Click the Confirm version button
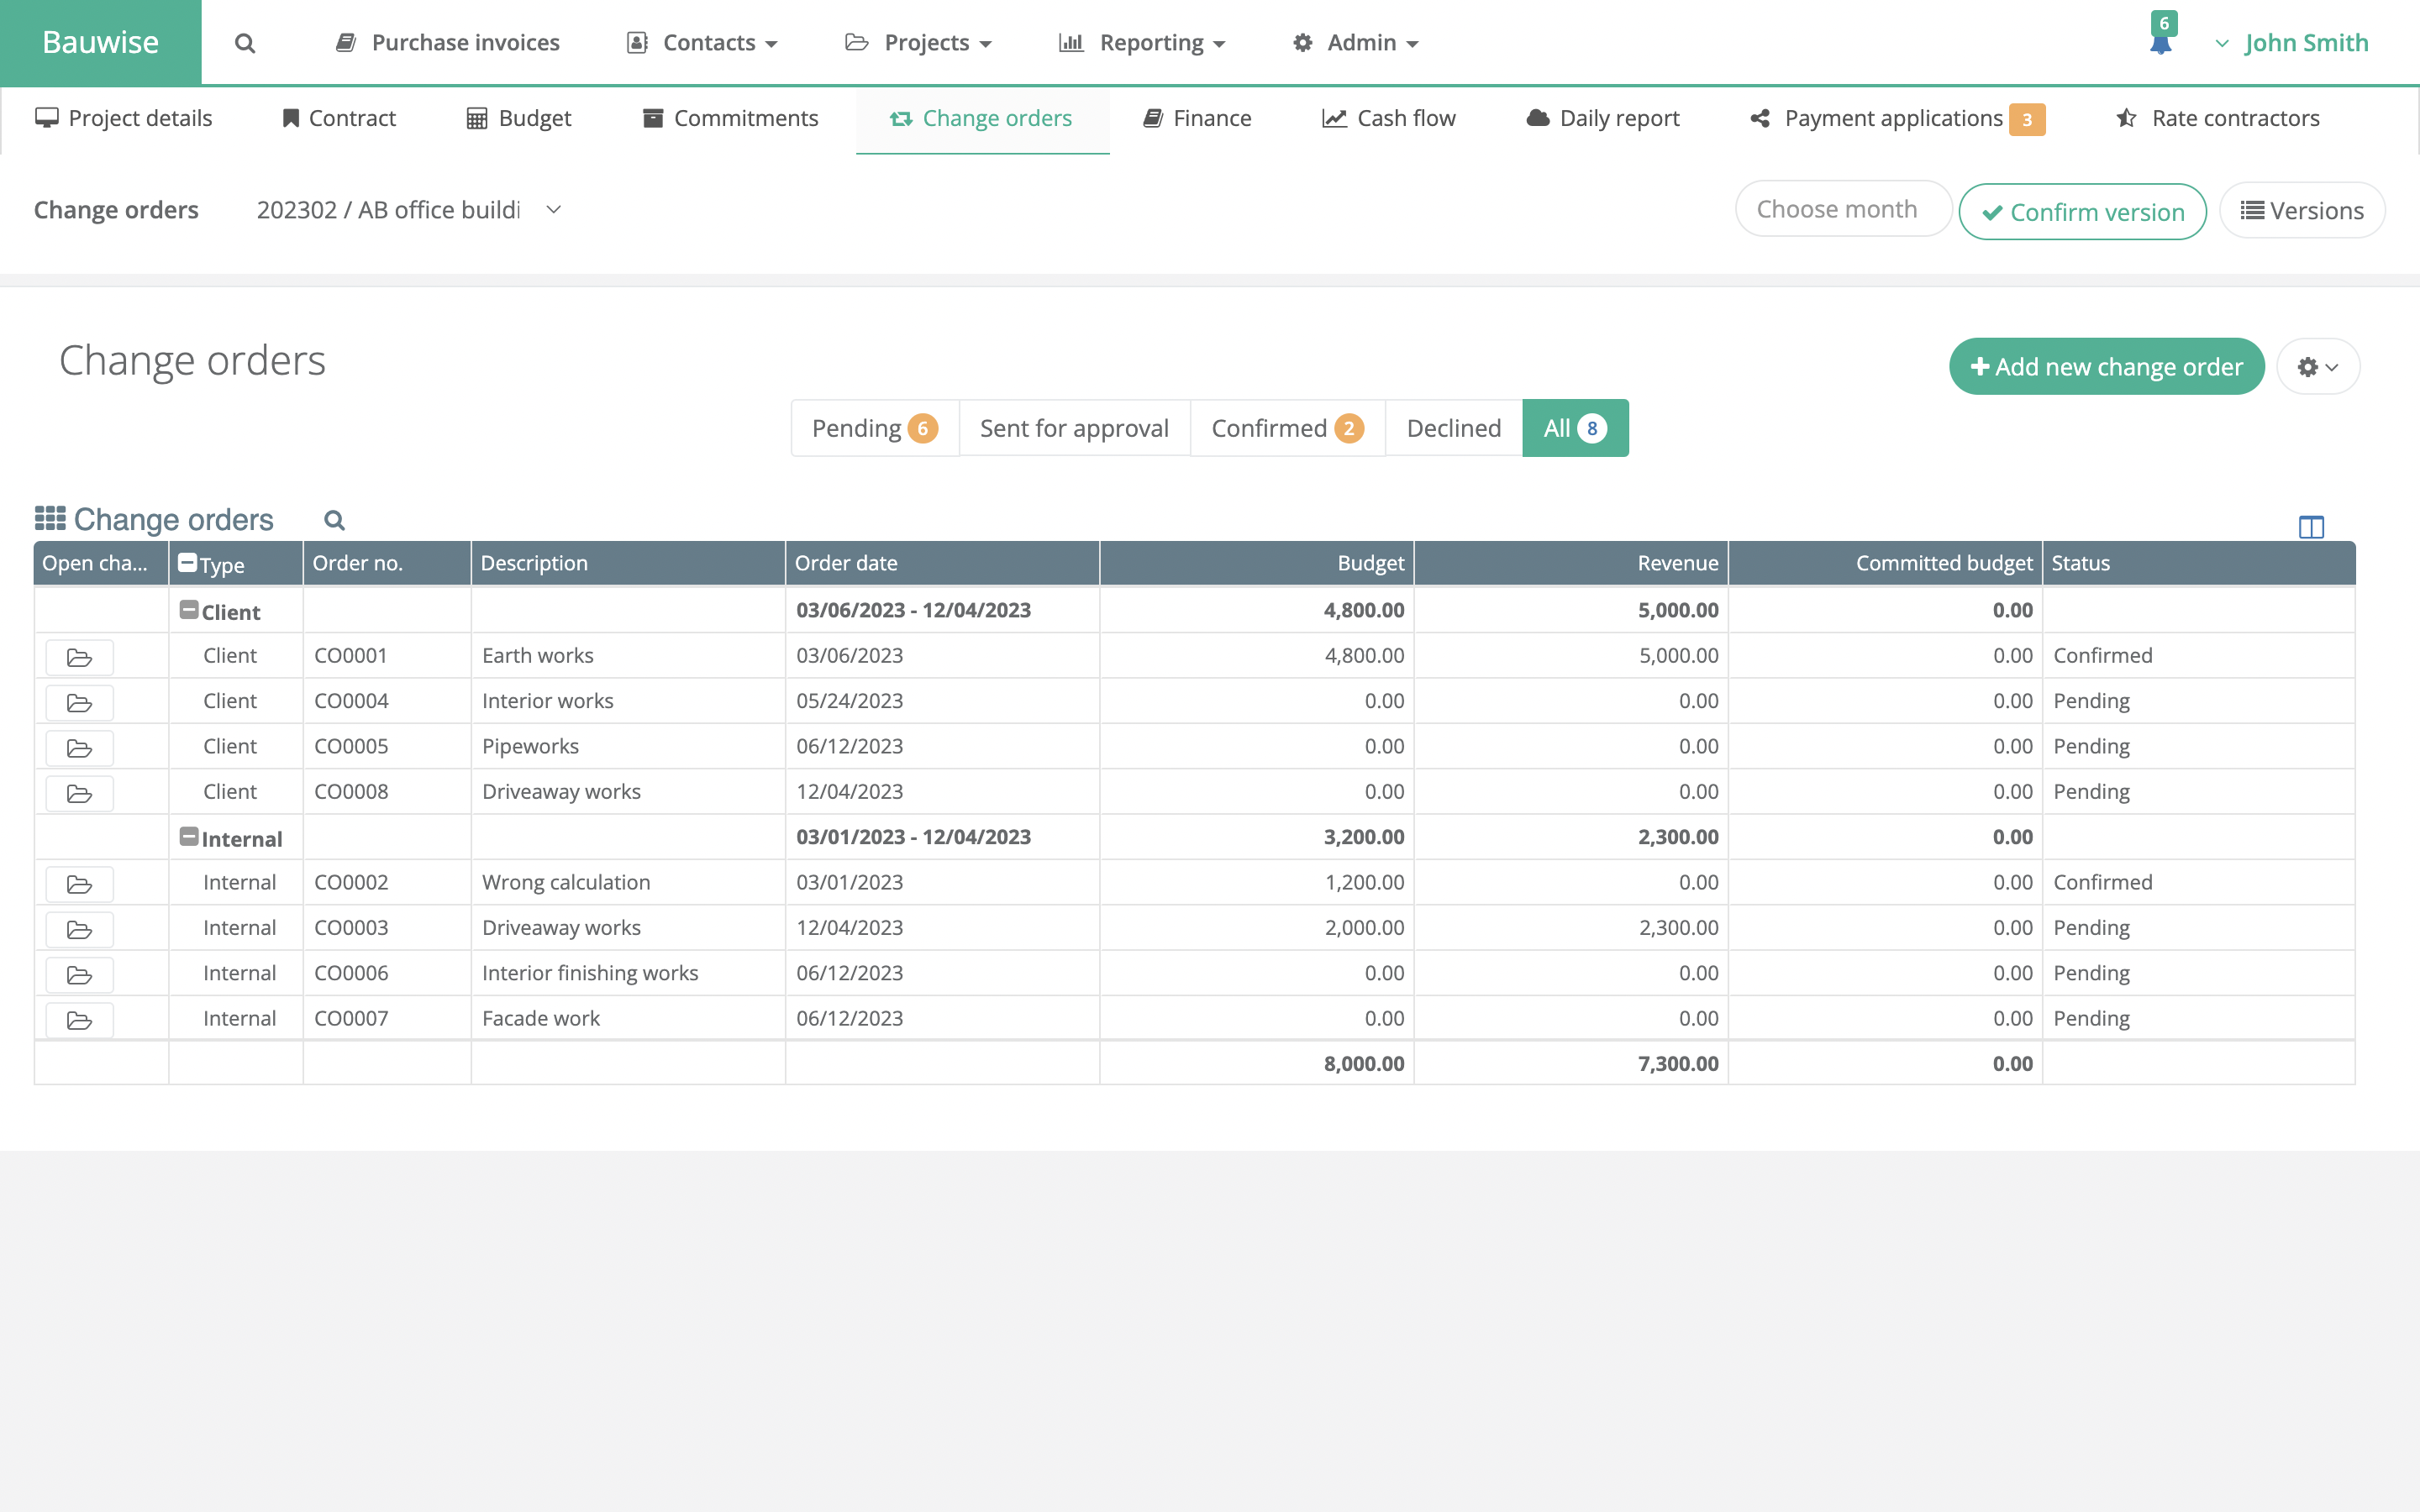 [2083, 211]
